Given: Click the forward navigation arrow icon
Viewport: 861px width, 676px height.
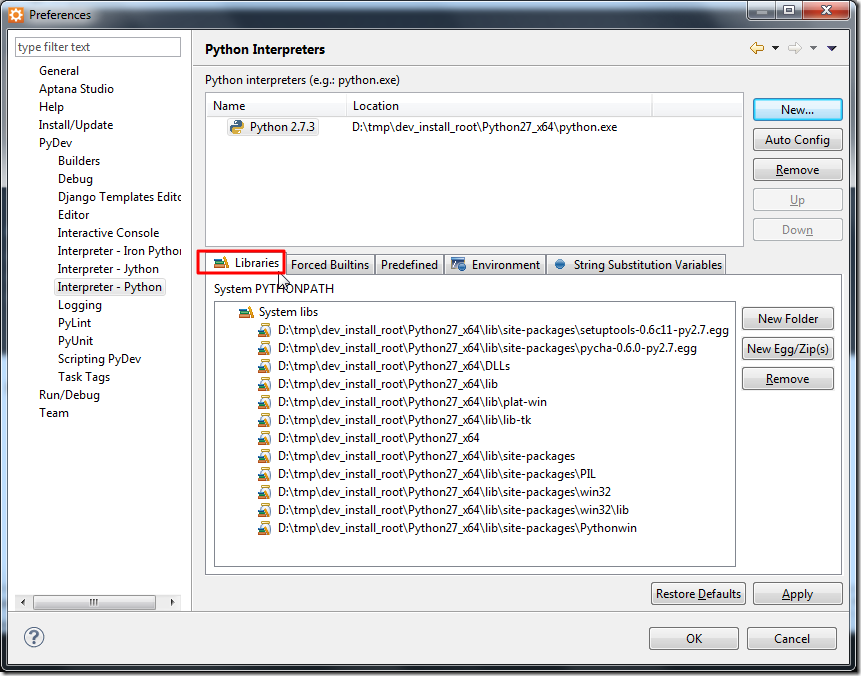Looking at the screenshot, I should pos(795,48).
